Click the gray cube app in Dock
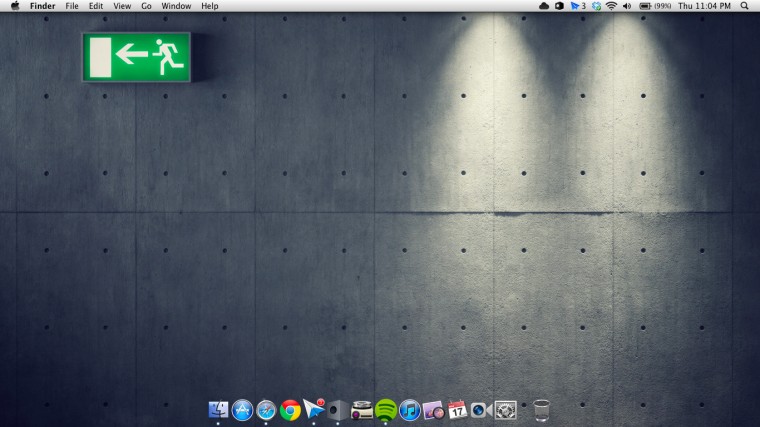 point(337,410)
